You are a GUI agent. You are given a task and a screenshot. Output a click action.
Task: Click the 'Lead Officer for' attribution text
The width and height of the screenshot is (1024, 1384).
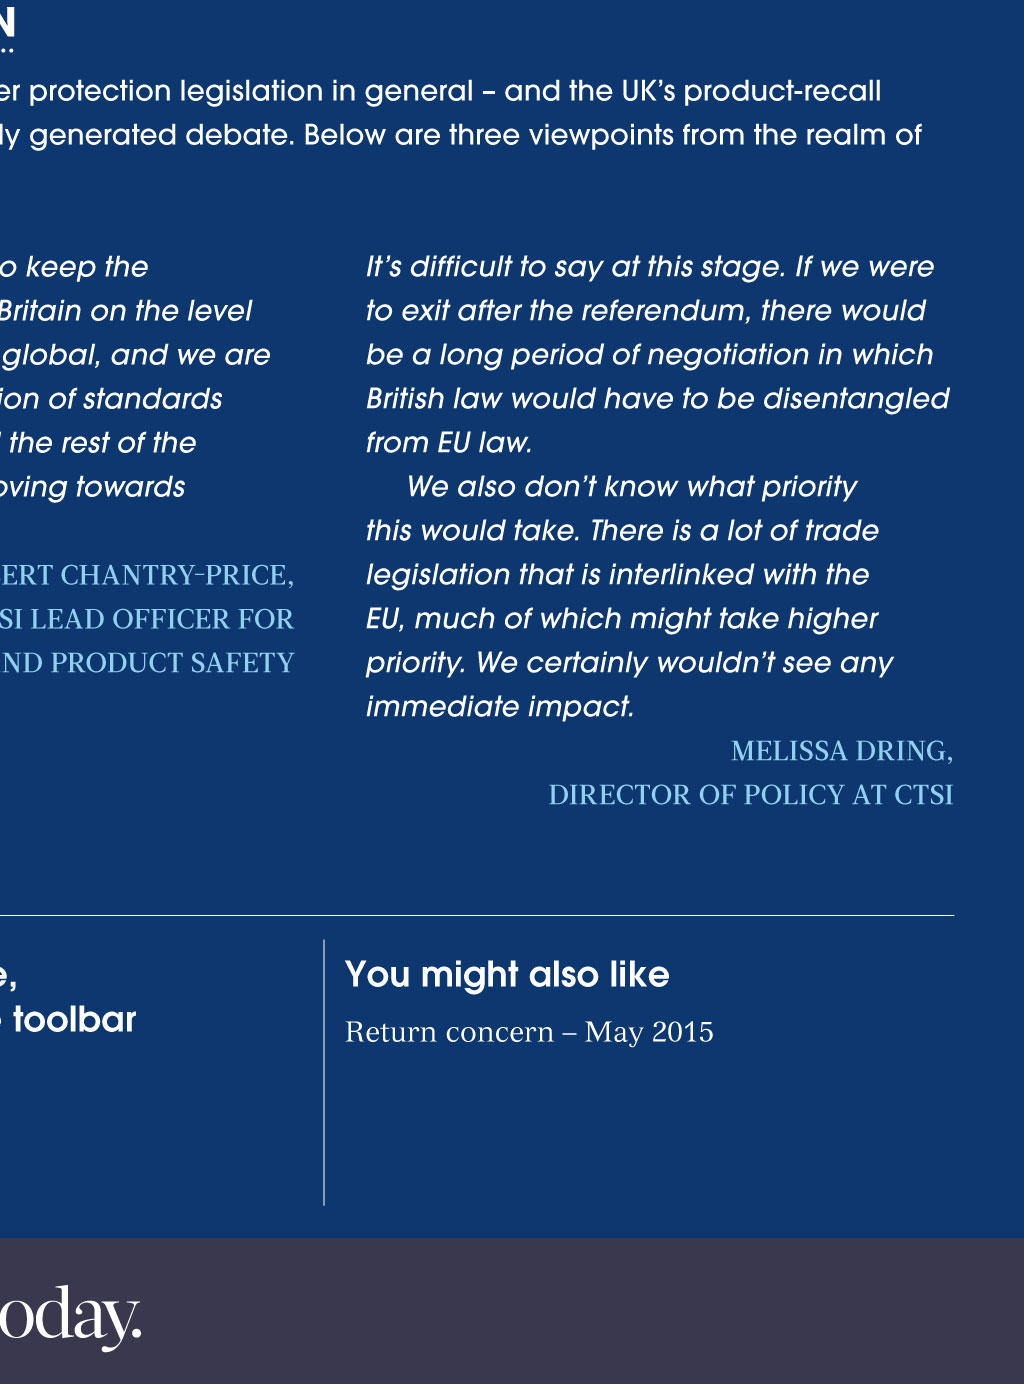[147, 619]
